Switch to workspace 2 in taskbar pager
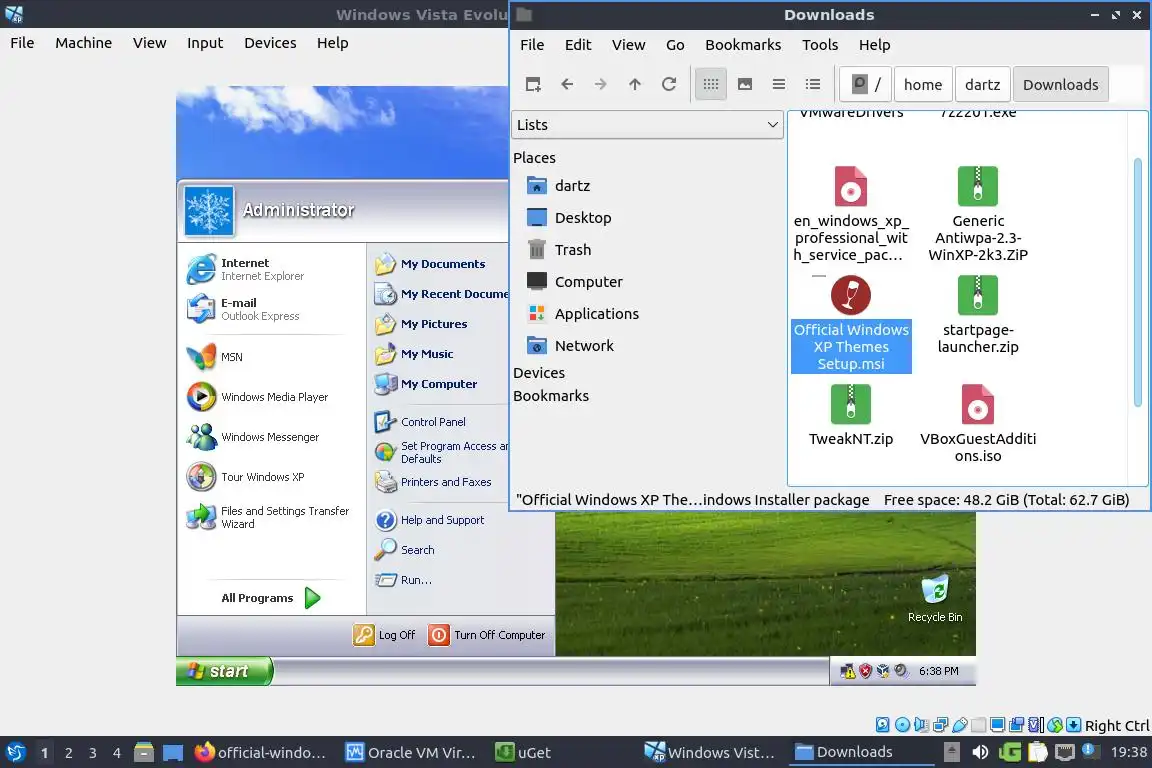The width and height of the screenshot is (1152, 768). (x=68, y=753)
